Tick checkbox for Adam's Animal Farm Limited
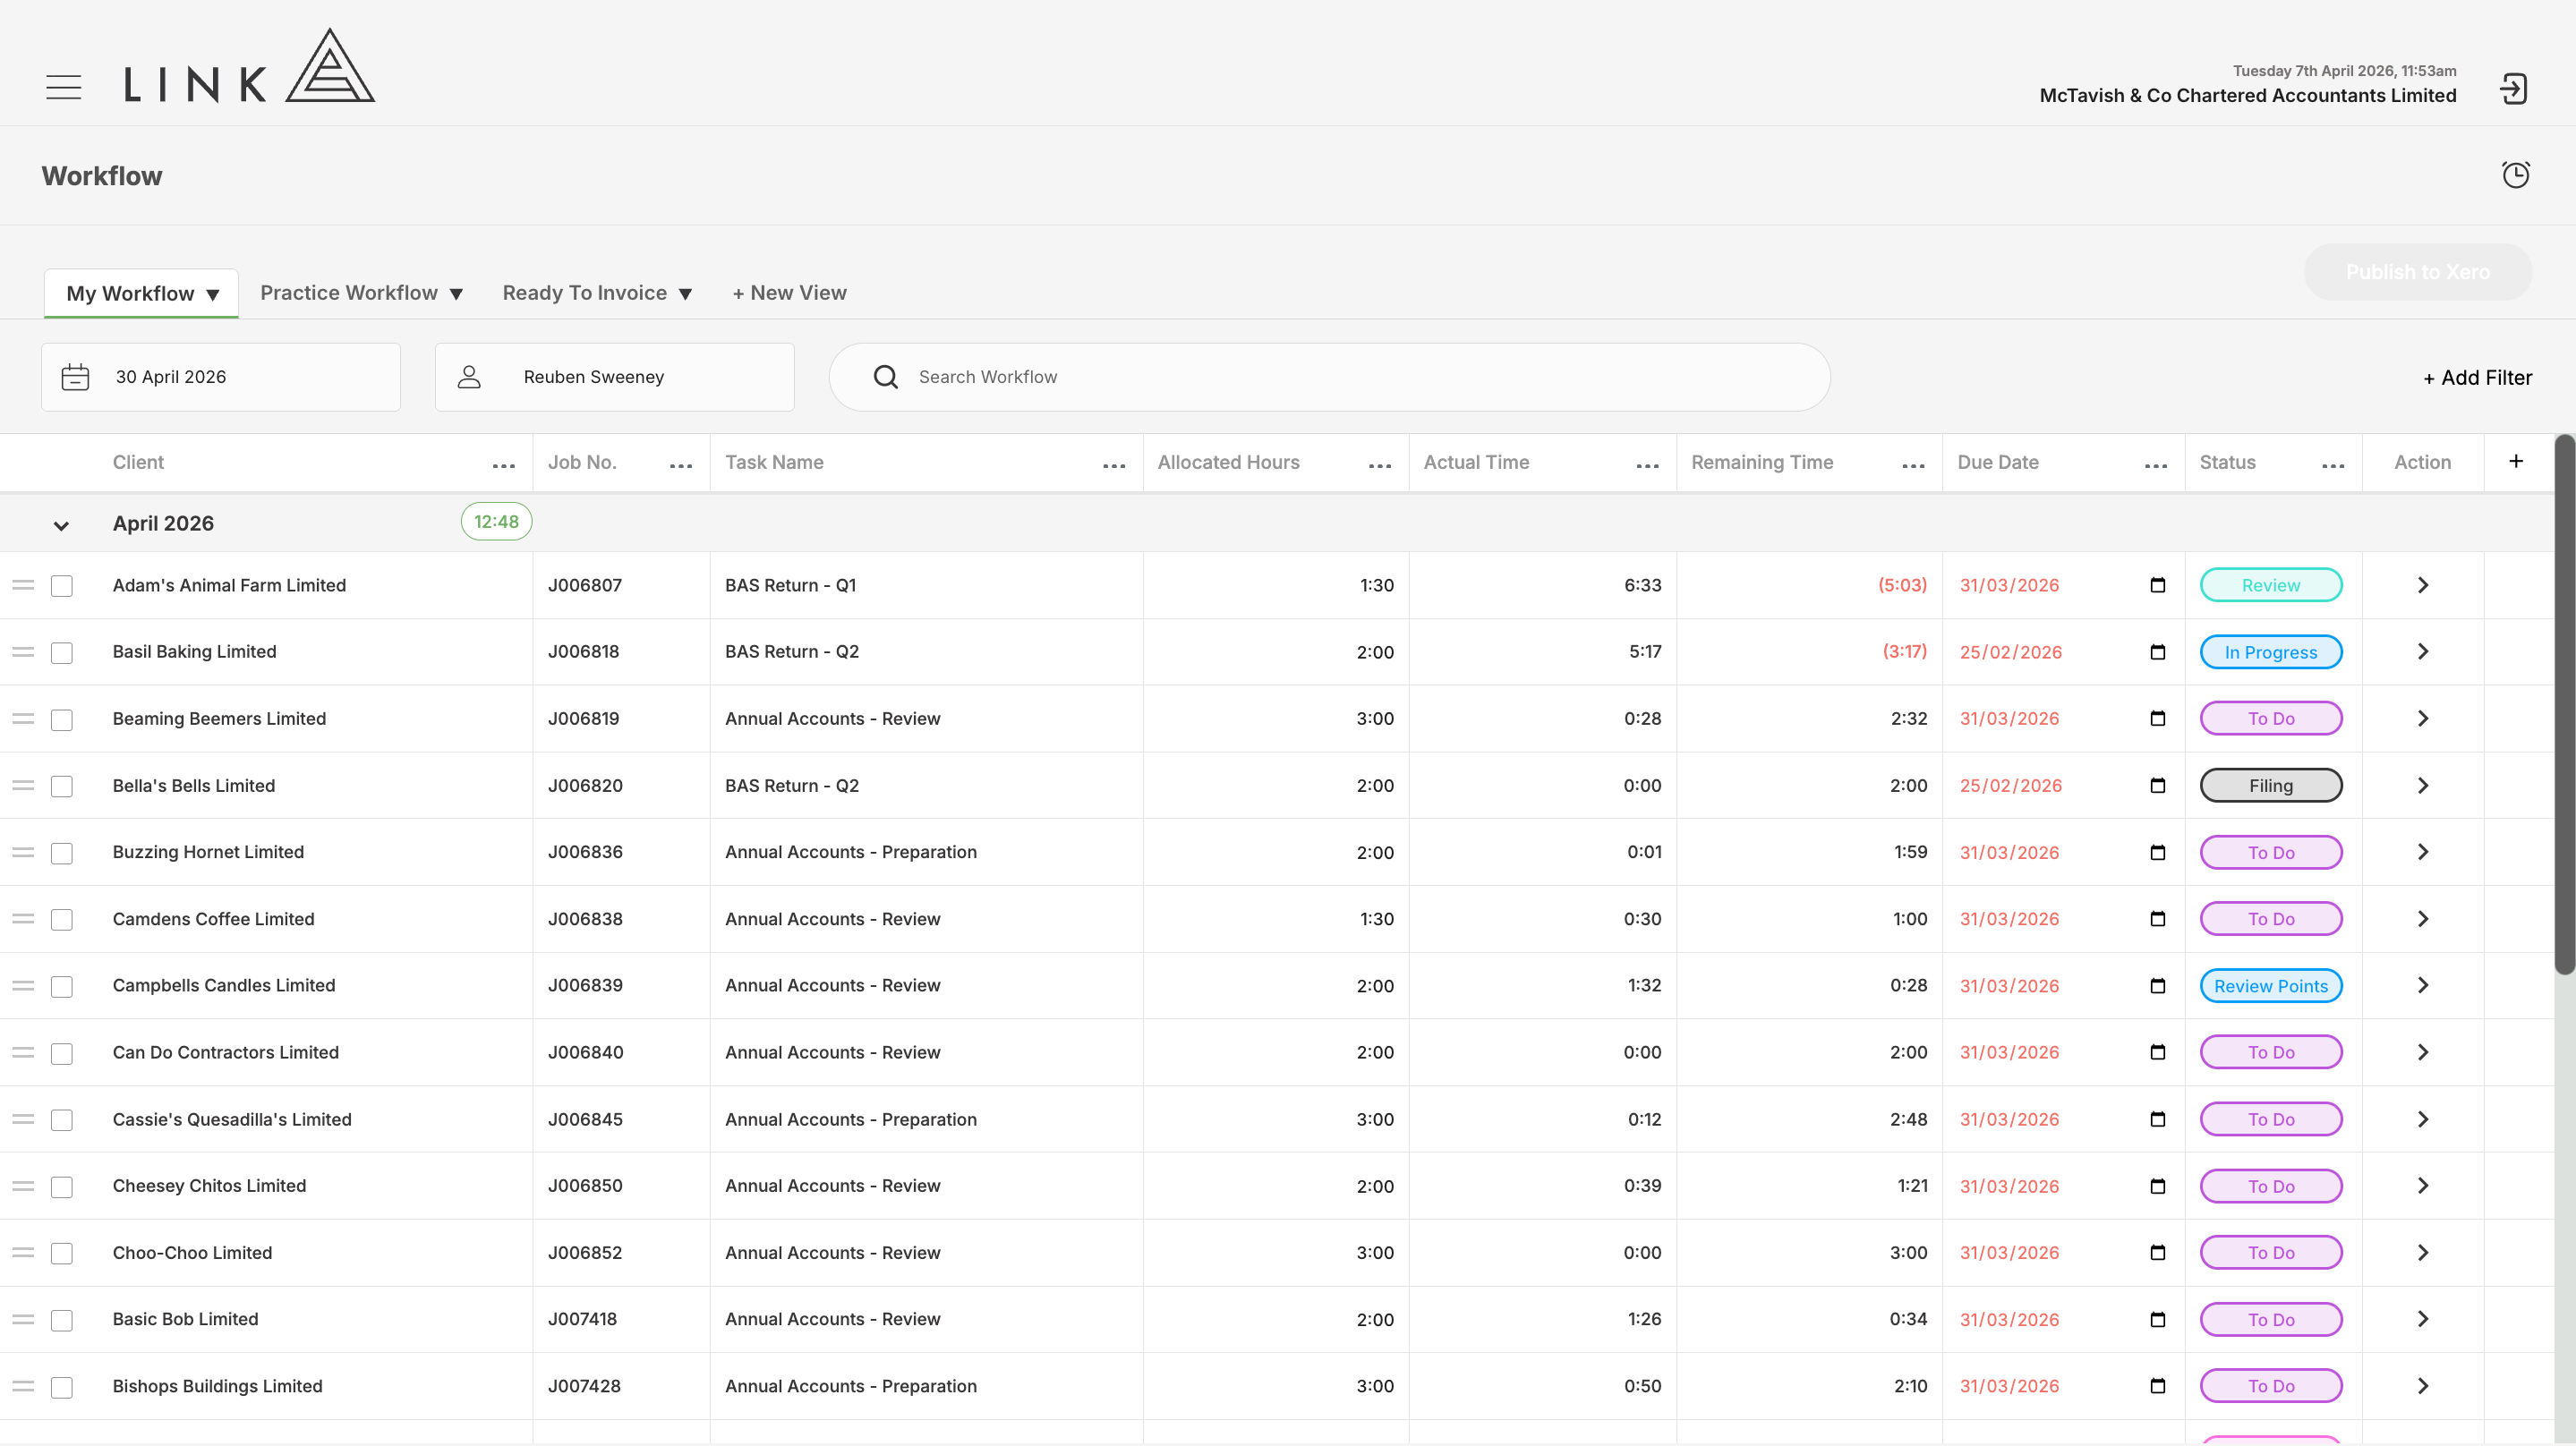The height and width of the screenshot is (1446, 2576). click(62, 586)
